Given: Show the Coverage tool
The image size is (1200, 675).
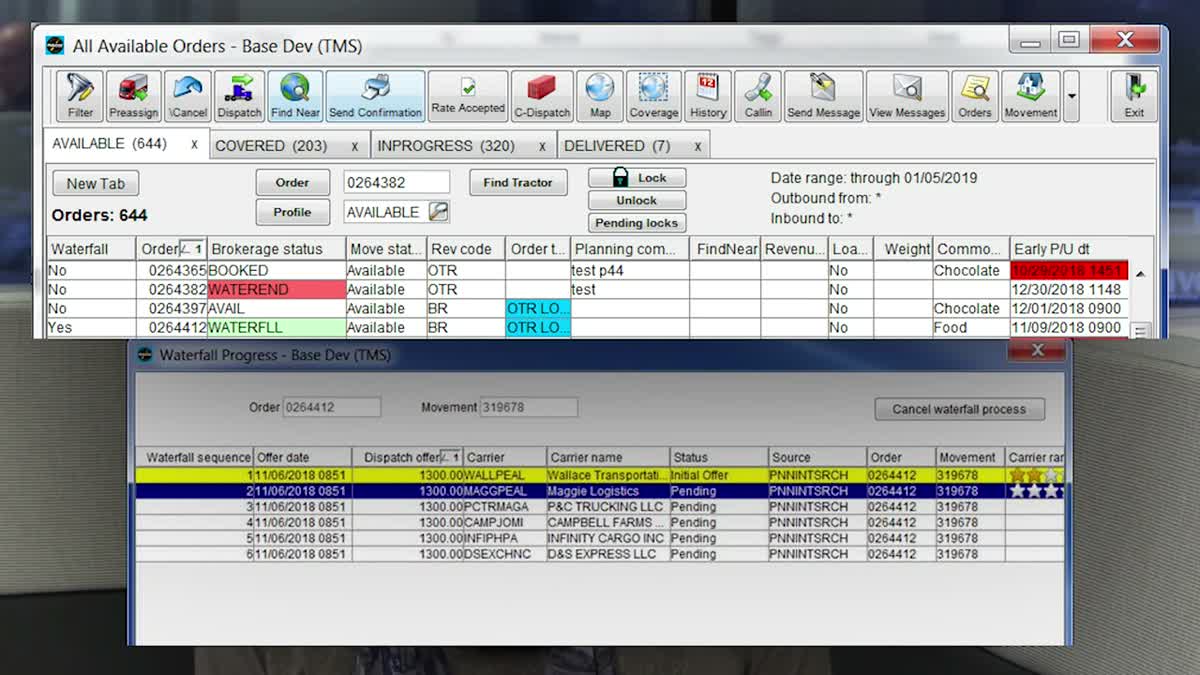Looking at the screenshot, I should pos(654,96).
